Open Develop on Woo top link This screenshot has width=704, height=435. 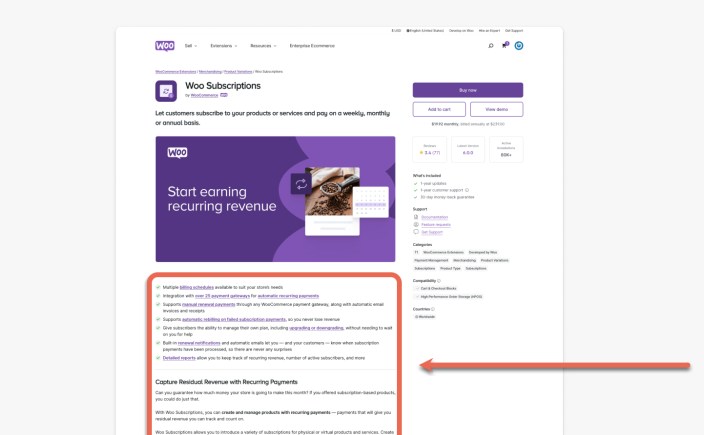(x=461, y=31)
